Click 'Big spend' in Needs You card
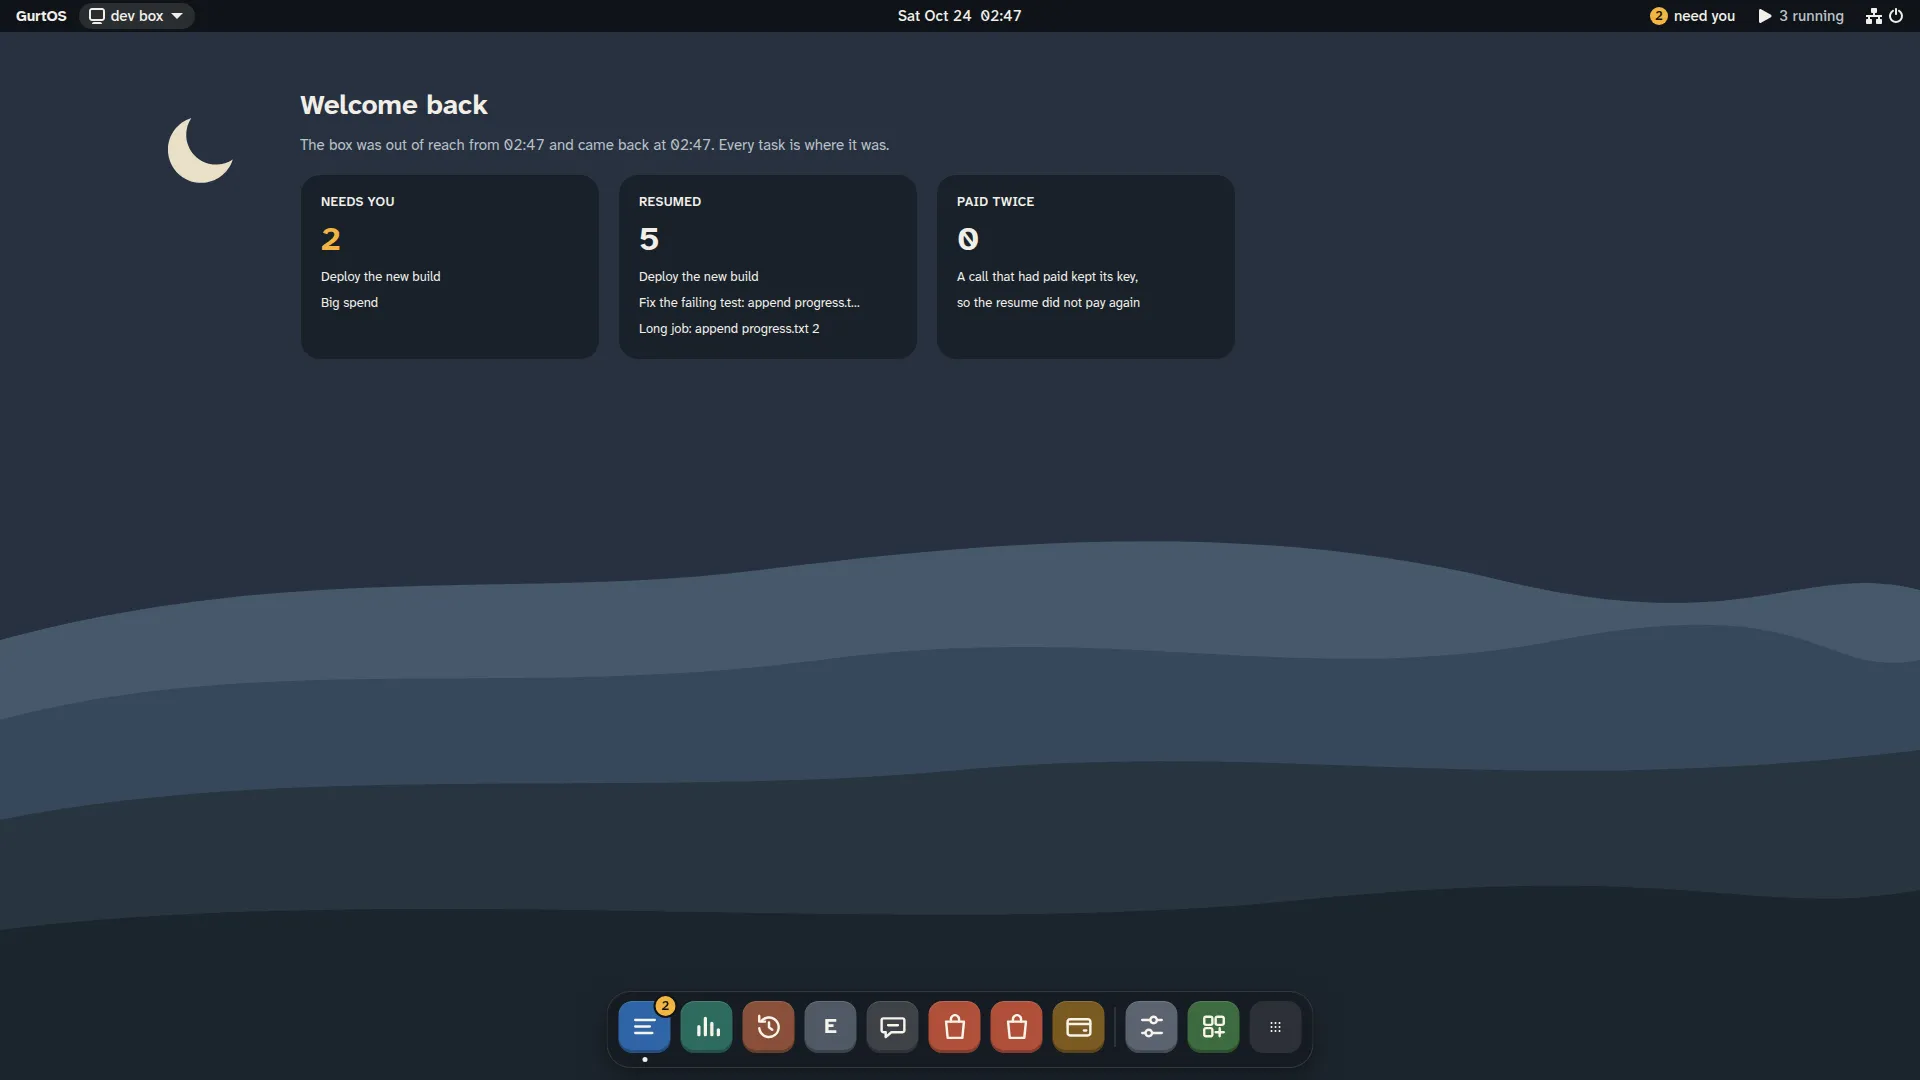 coord(349,303)
